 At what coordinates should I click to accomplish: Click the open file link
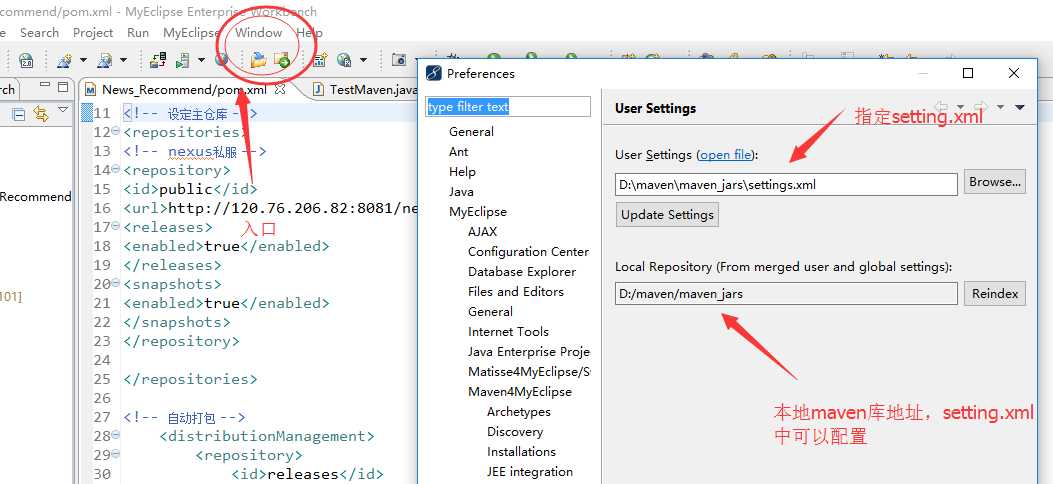(x=725, y=155)
